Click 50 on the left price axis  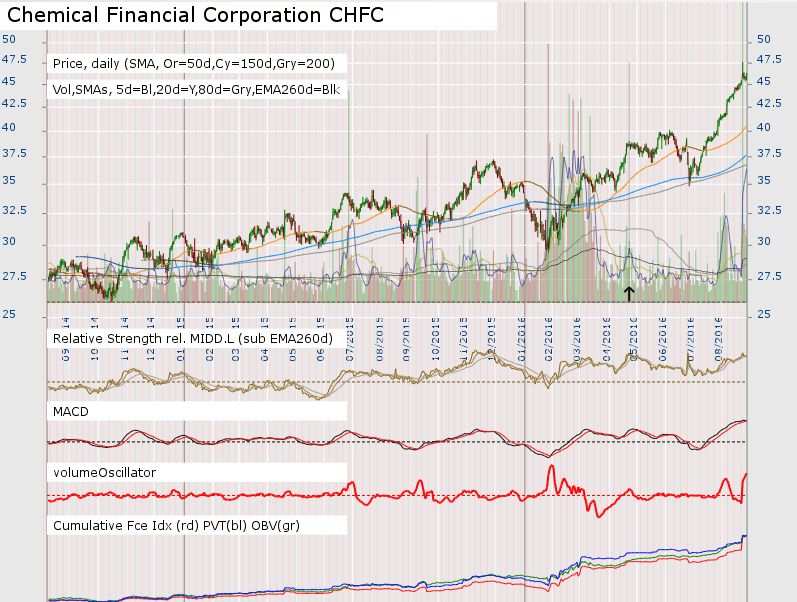tap(9, 39)
